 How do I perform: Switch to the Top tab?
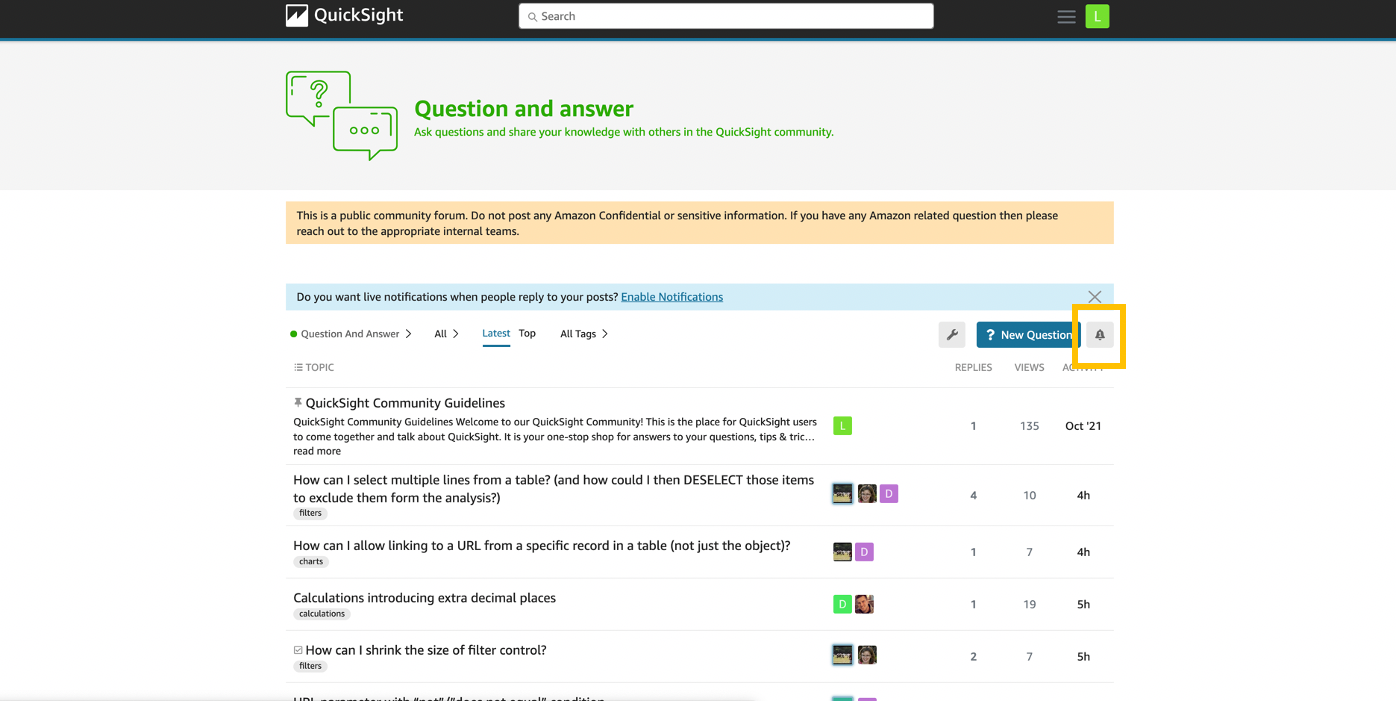[x=527, y=333]
